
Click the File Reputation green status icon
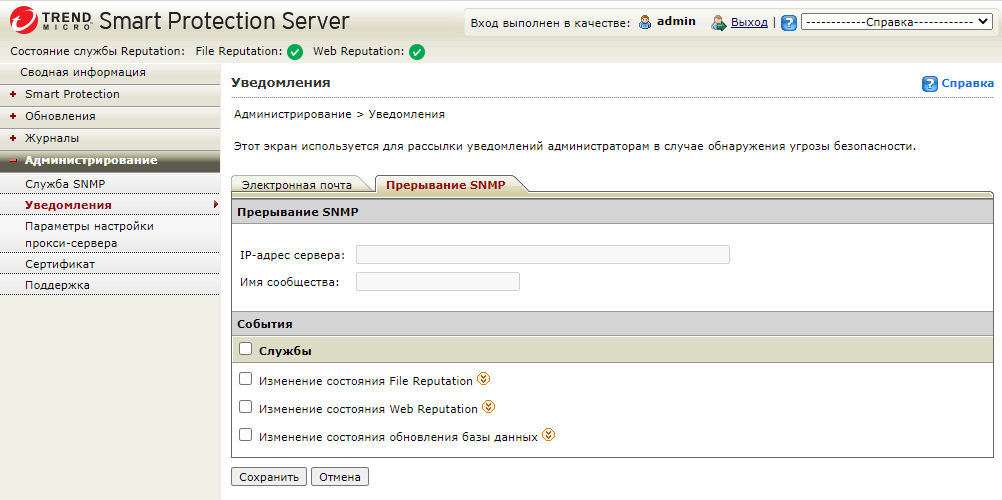294,52
